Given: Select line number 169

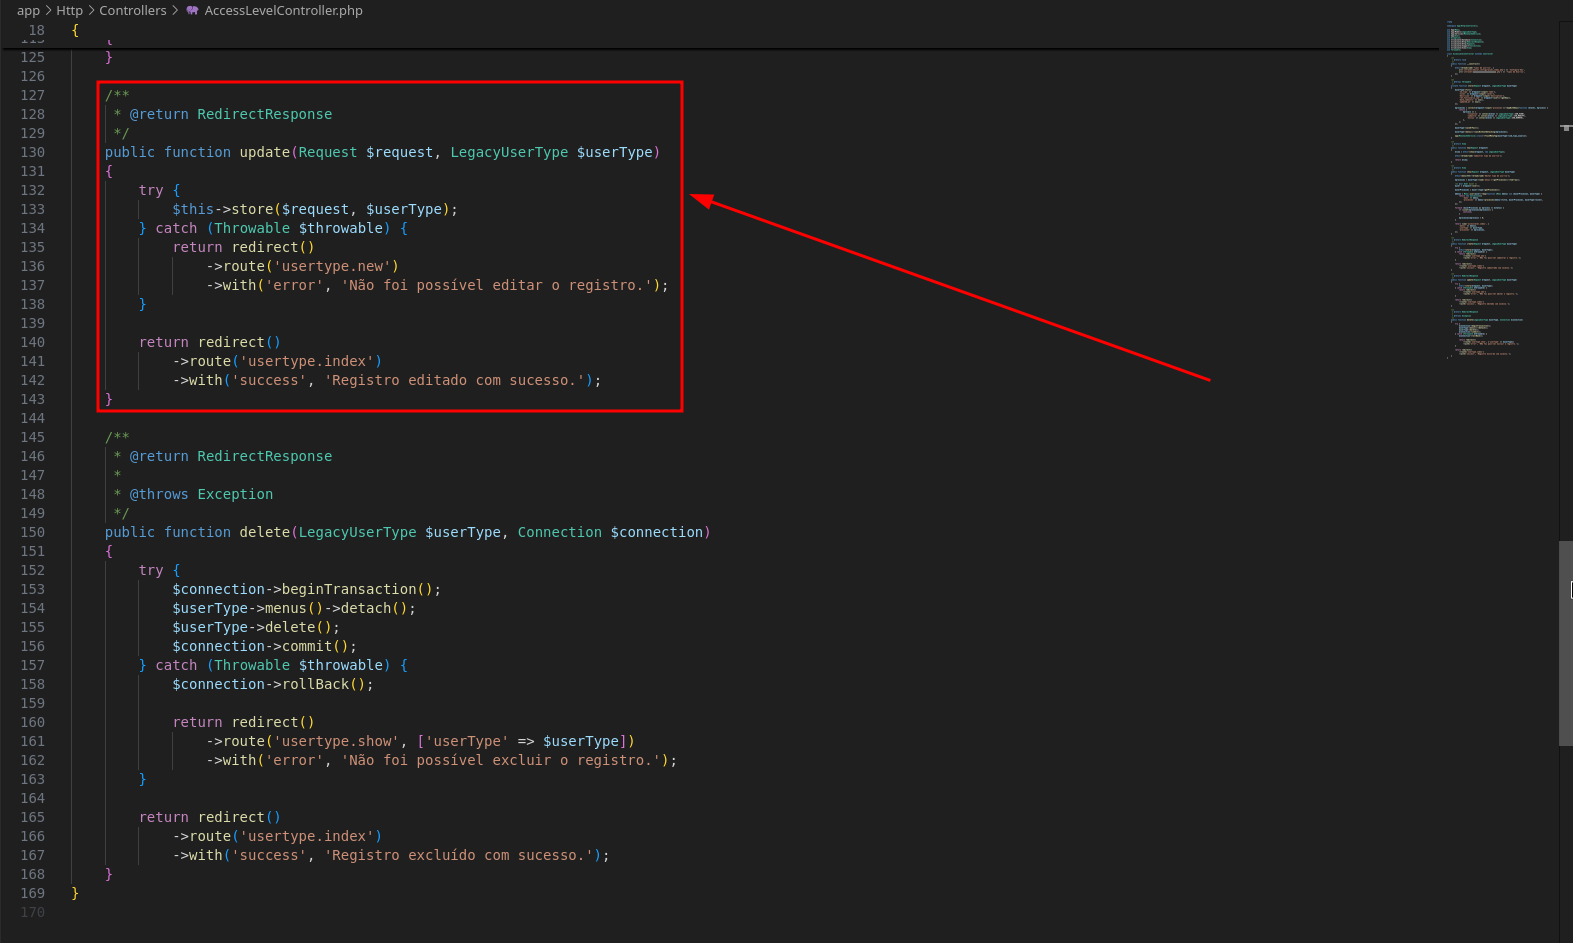Looking at the screenshot, I should point(32,893).
